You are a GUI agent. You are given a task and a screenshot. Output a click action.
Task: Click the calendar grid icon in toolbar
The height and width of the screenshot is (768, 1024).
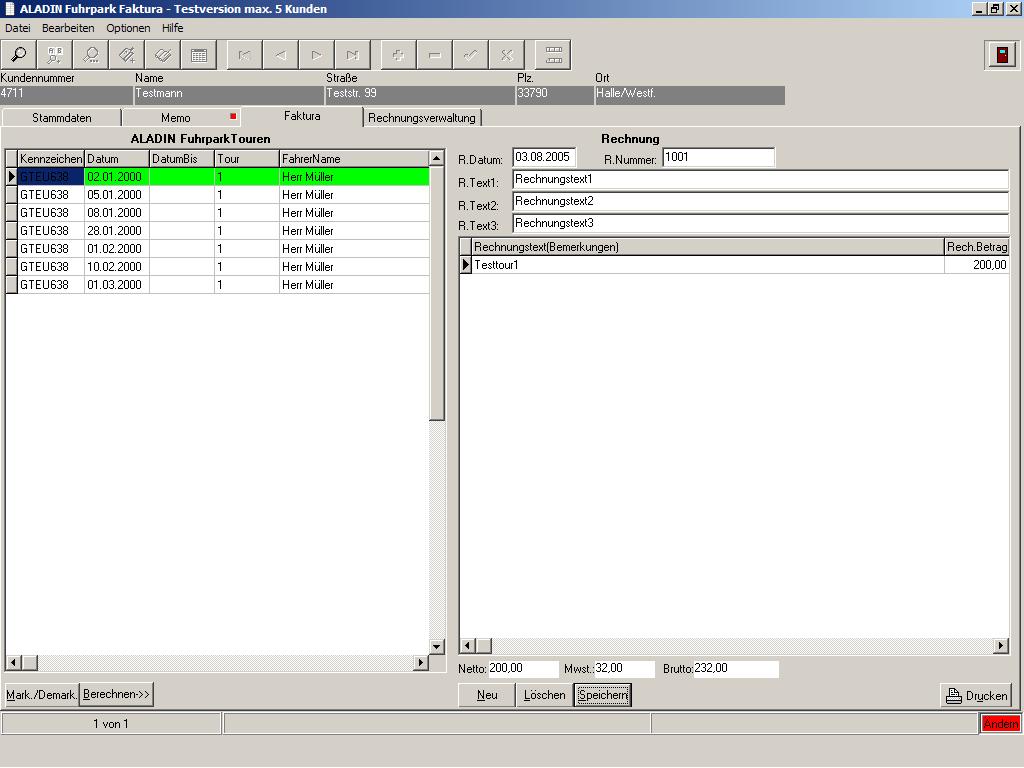199,55
